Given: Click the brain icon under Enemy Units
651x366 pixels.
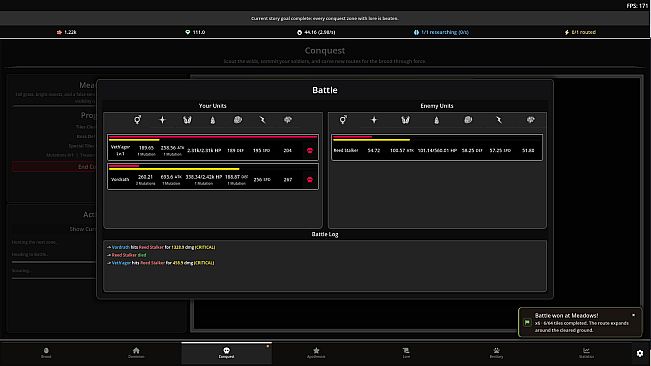Looking at the screenshot, I should (x=531, y=120).
